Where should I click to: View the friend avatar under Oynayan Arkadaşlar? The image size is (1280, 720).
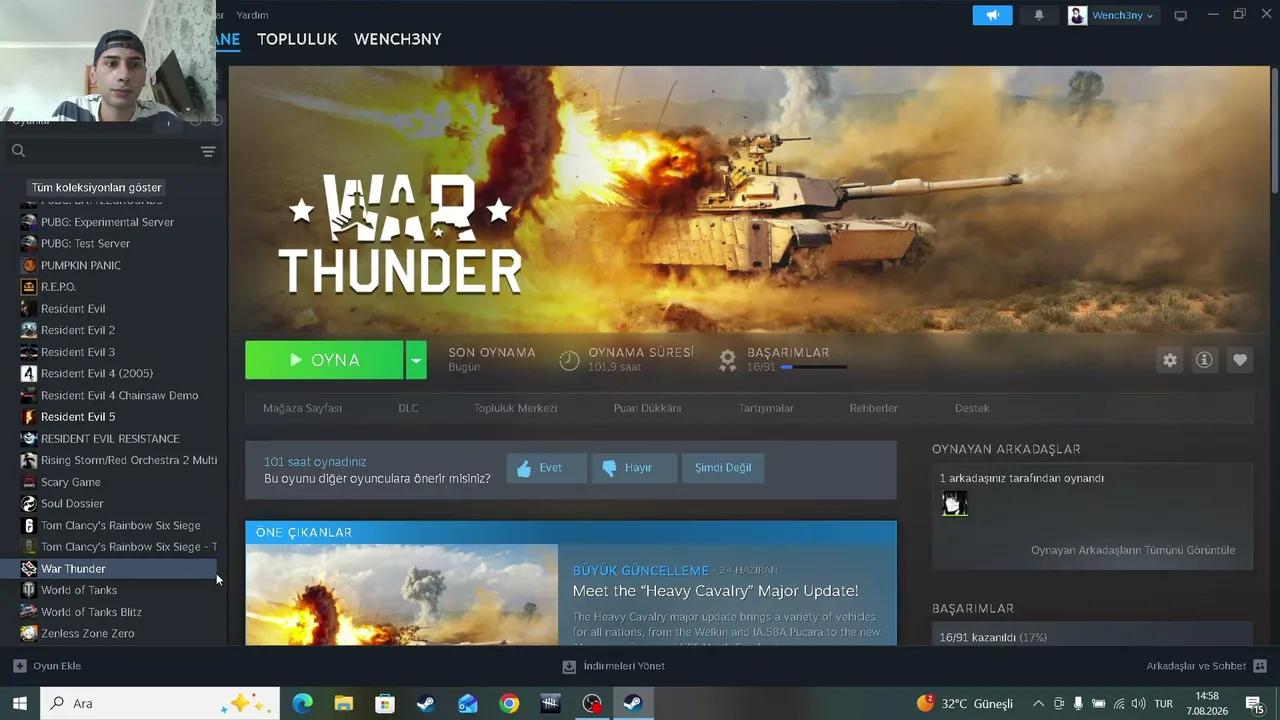[x=955, y=503]
